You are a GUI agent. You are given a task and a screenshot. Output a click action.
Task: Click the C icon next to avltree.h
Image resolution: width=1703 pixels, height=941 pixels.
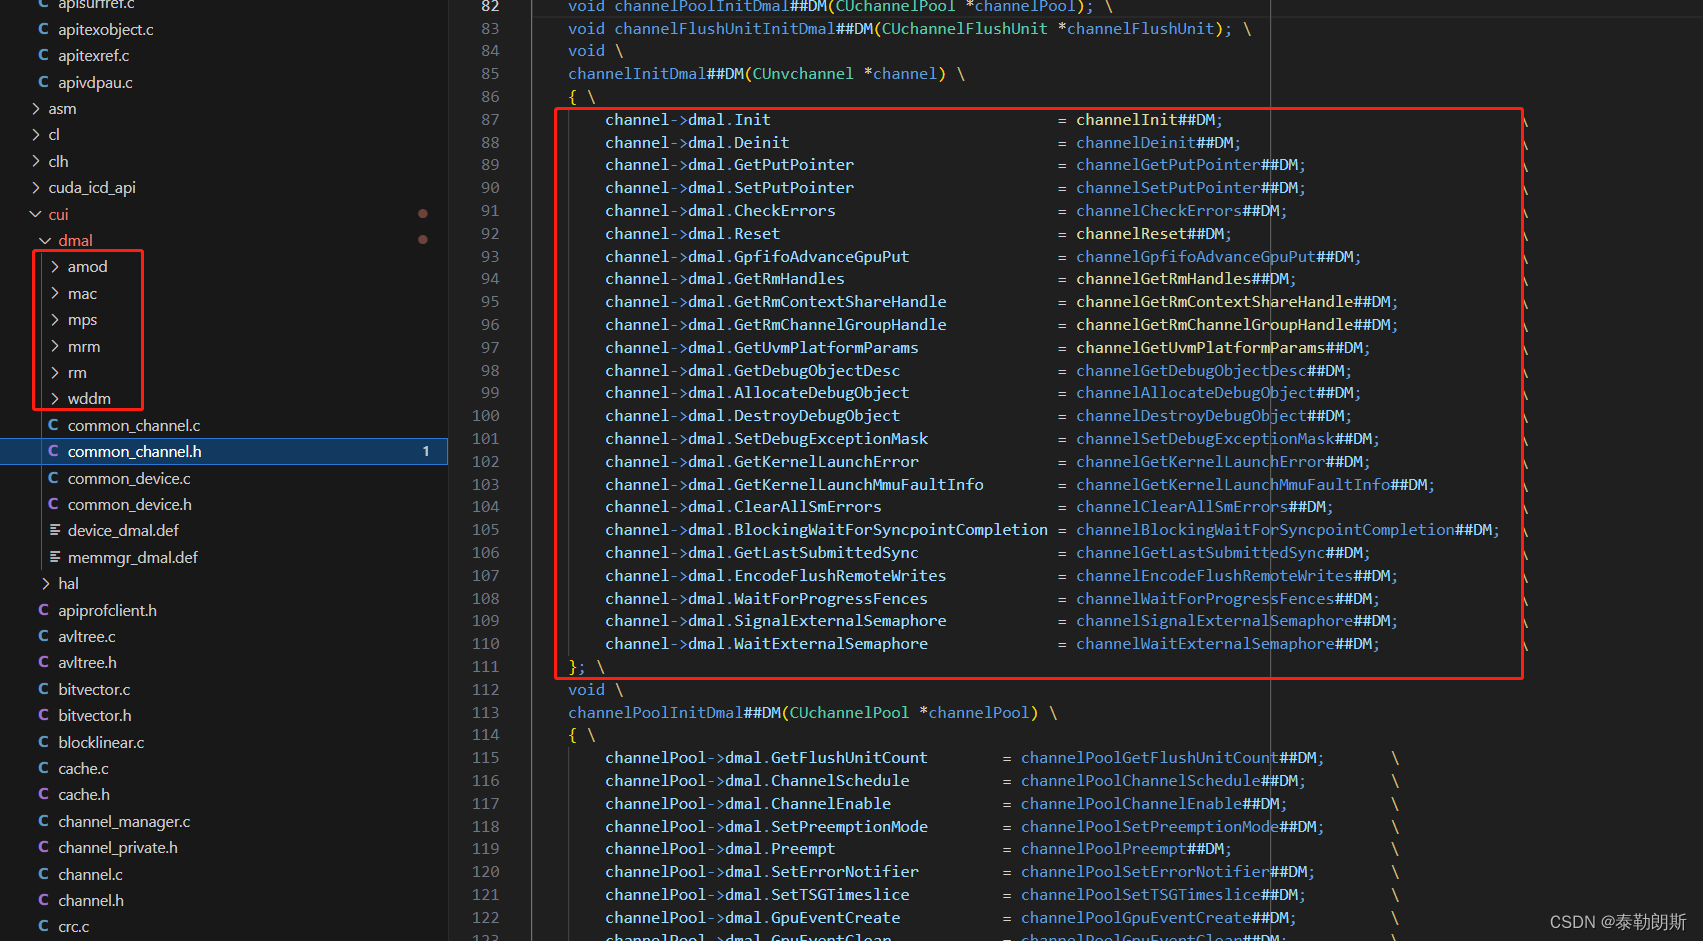click(43, 662)
